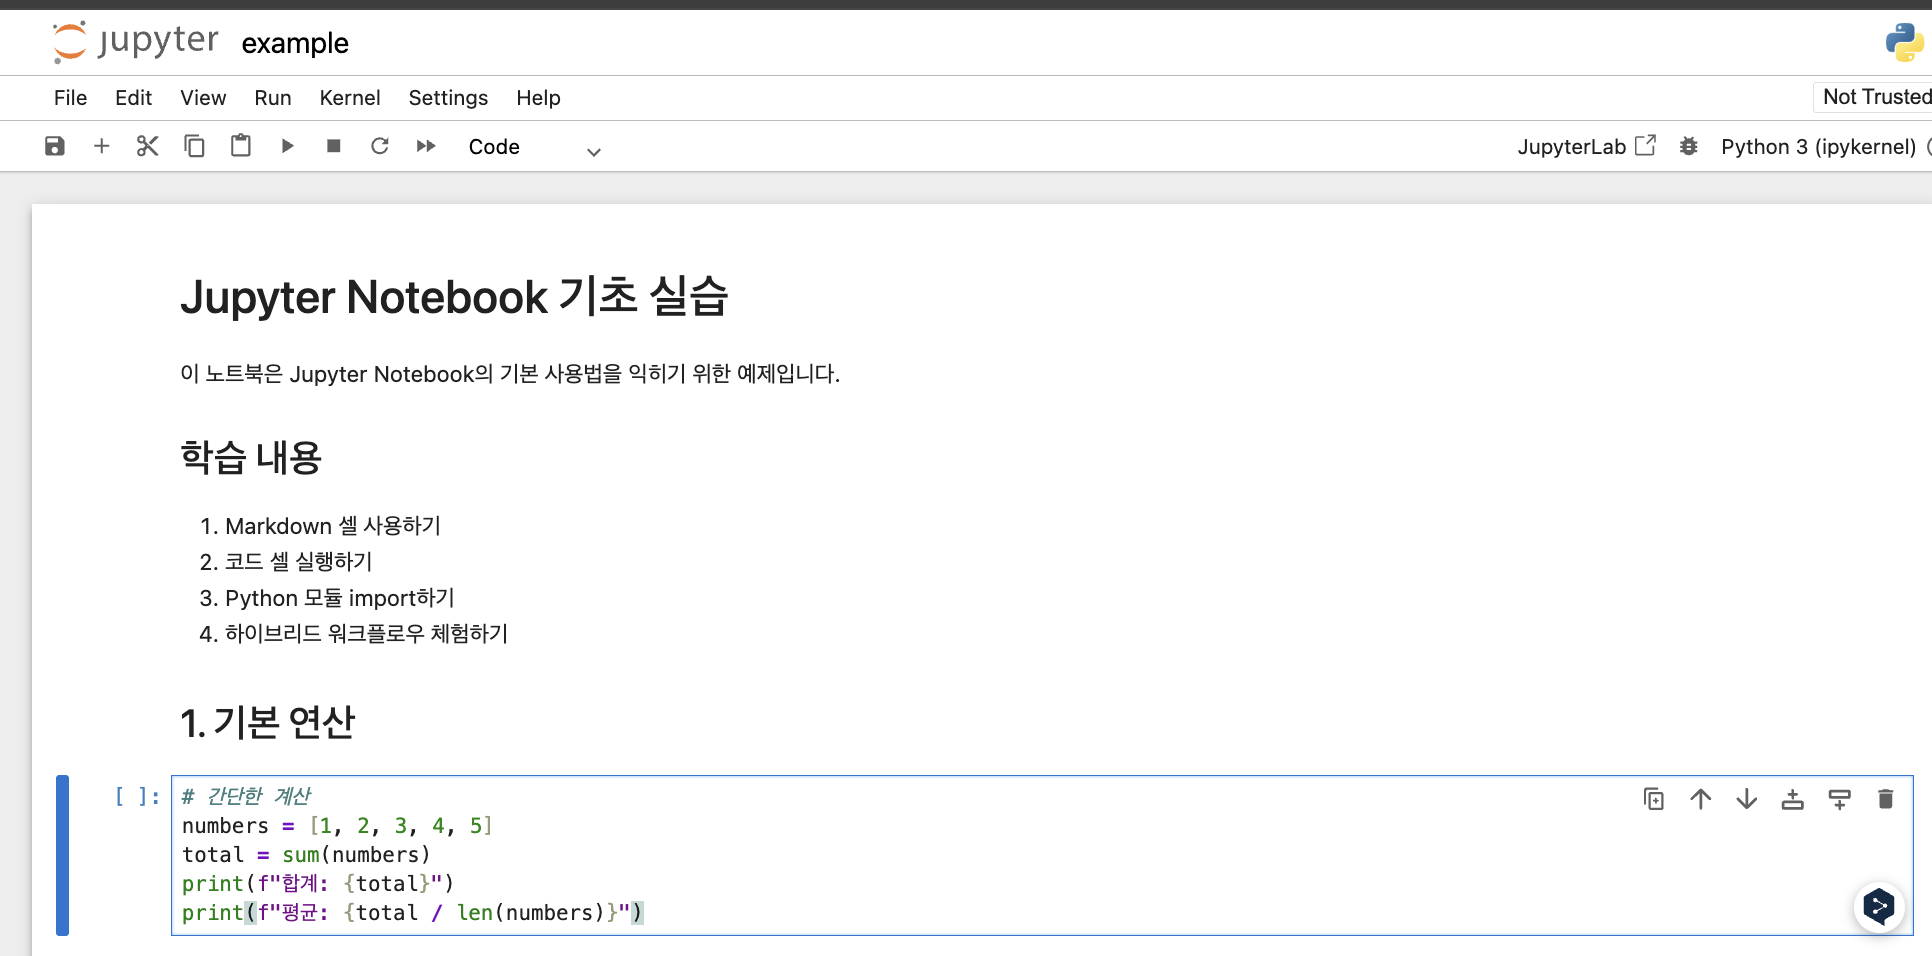Click list item 'Markdown 셀 사용하기'
The image size is (1932, 956).
333,526
